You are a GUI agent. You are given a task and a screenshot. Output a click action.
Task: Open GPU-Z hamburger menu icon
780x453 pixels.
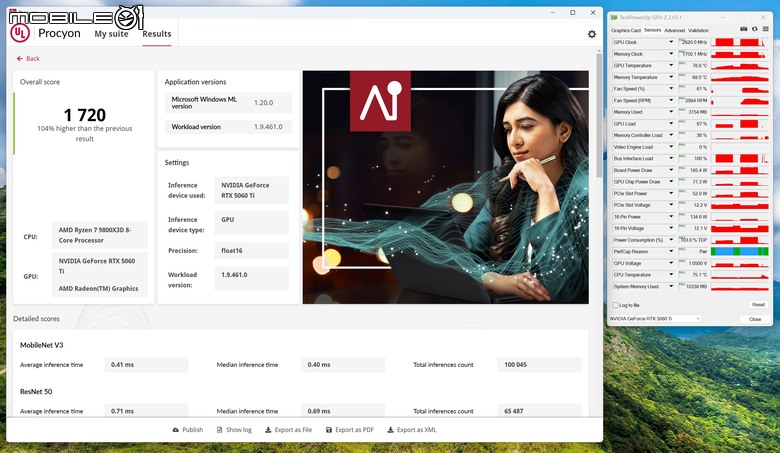point(766,29)
